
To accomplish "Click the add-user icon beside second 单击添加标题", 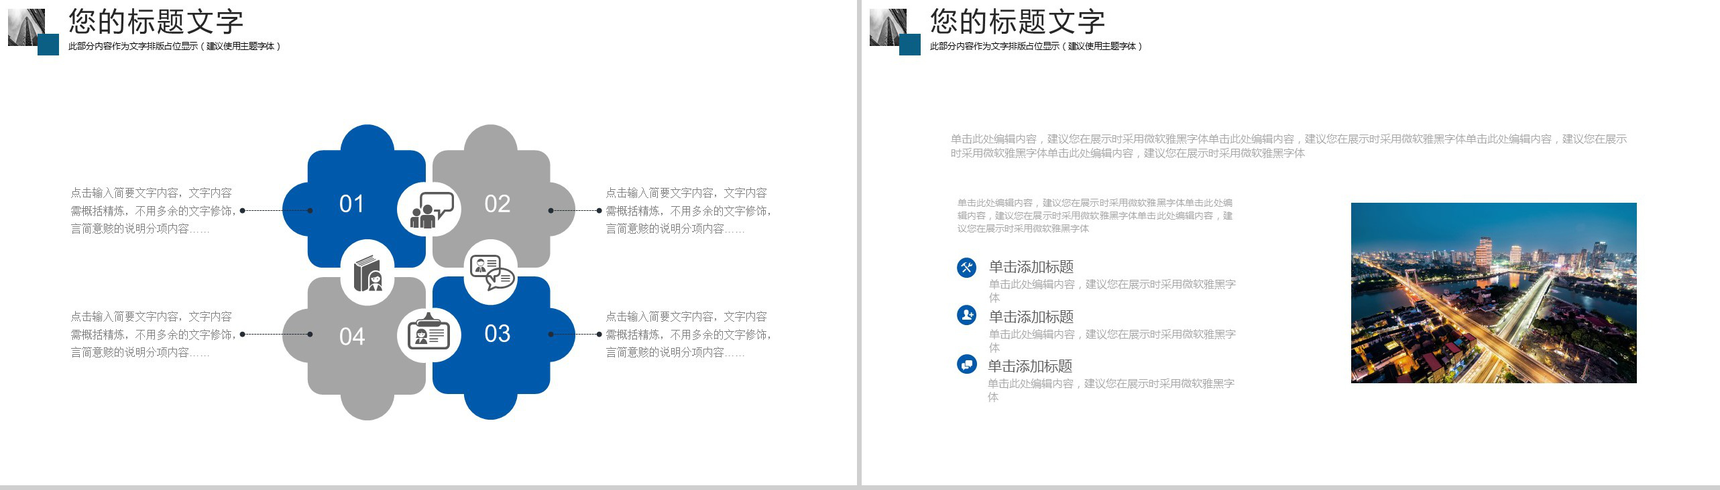I will [x=966, y=315].
